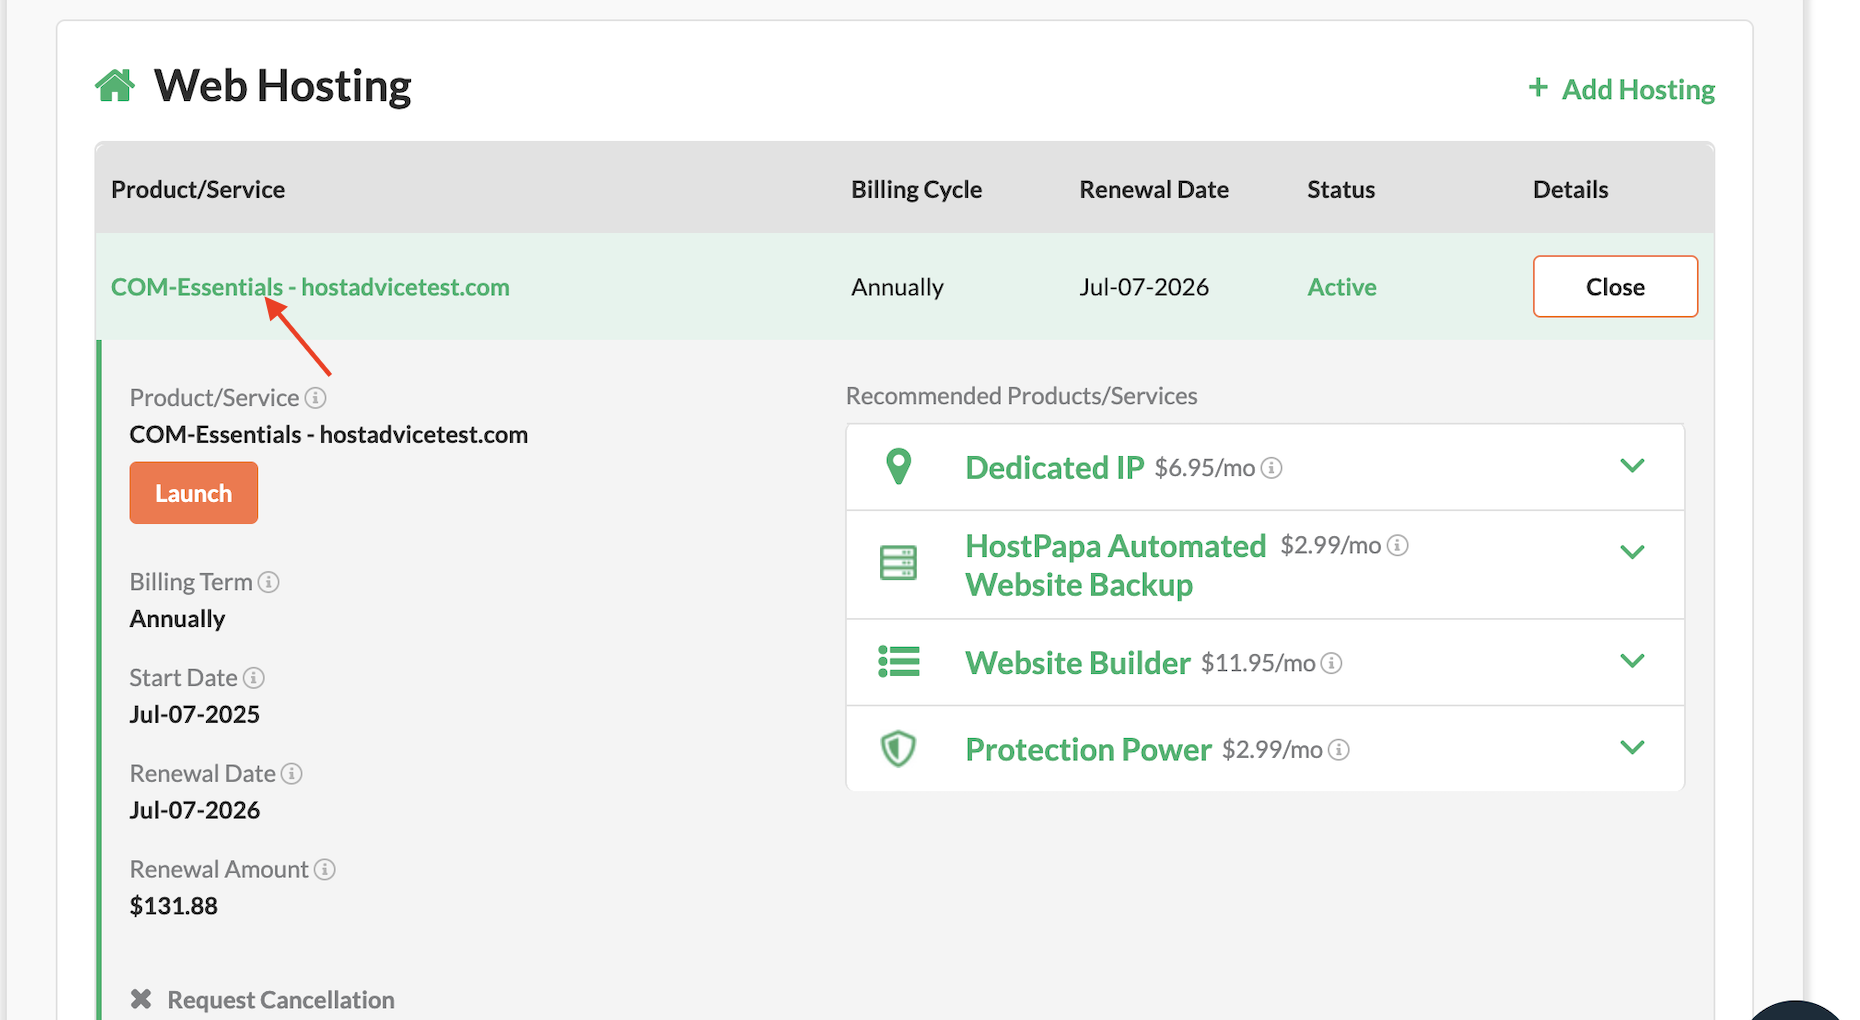Click the info icon after Dedicated IP price
1860x1020 pixels.
[1272, 468]
